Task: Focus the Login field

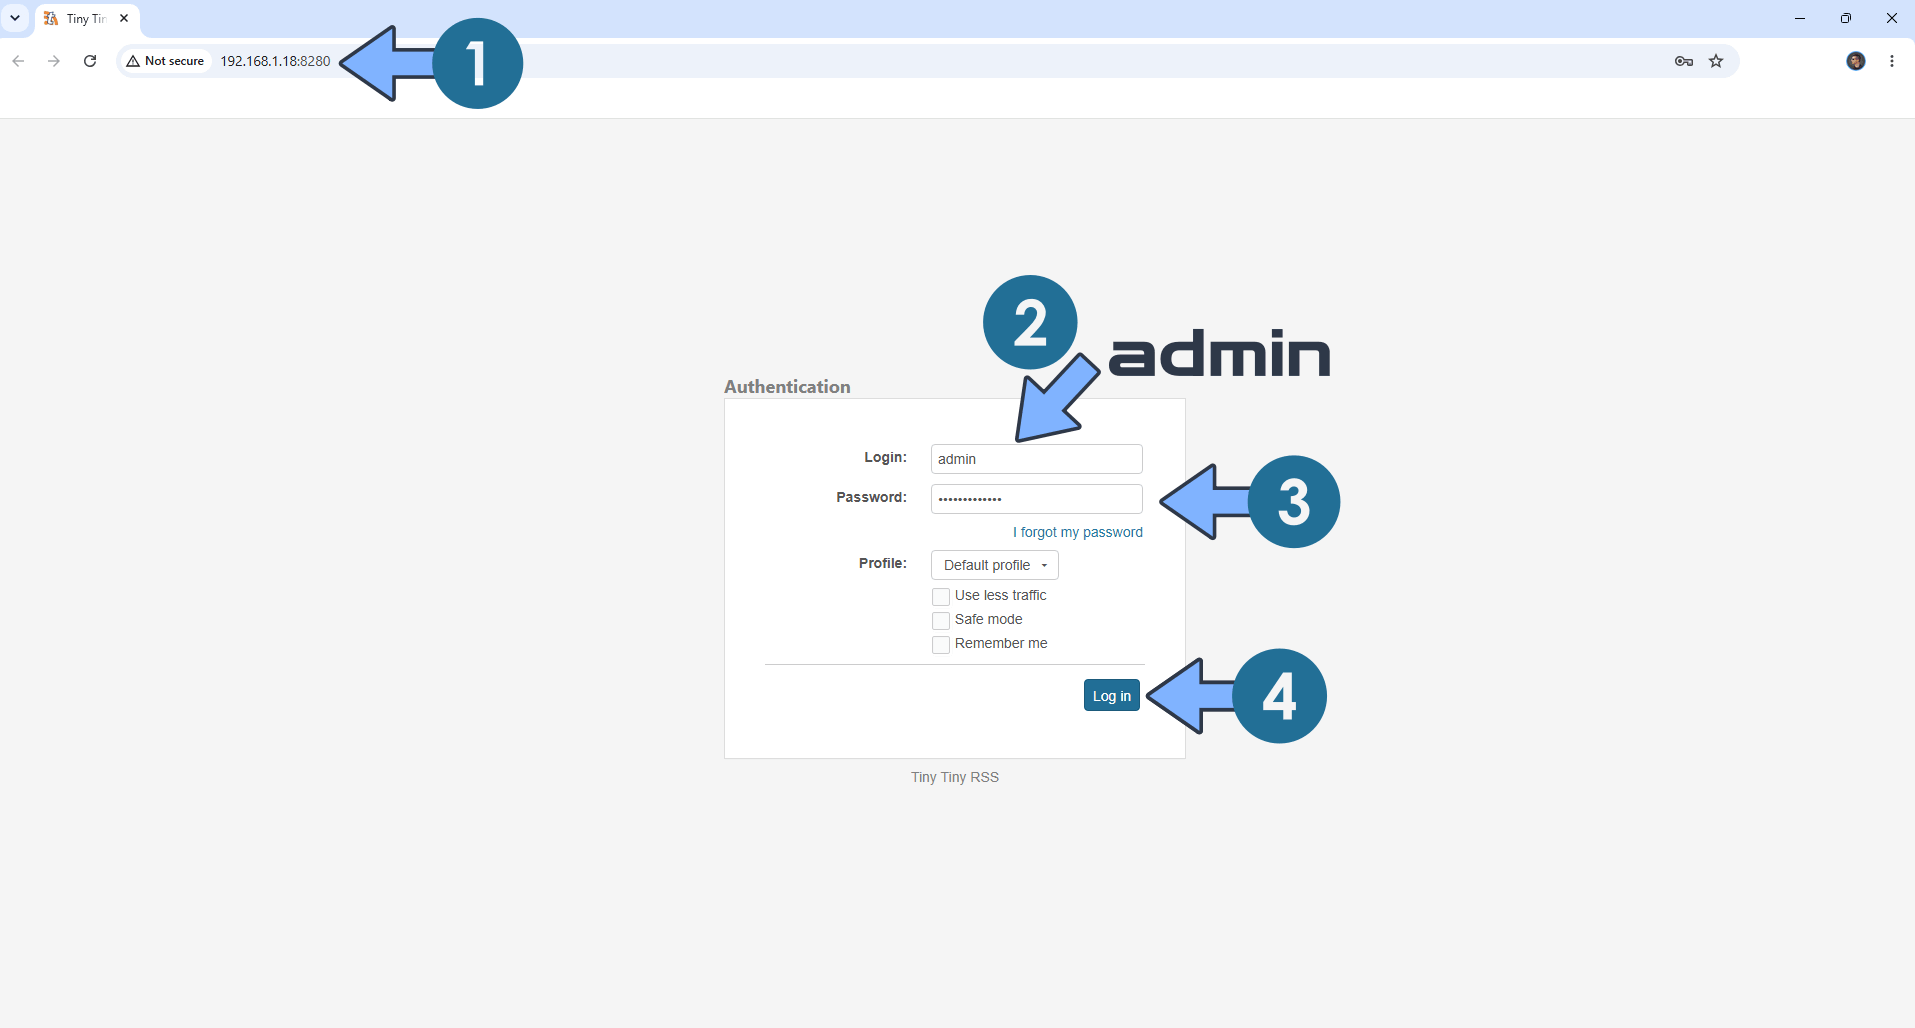Action: (1036, 459)
